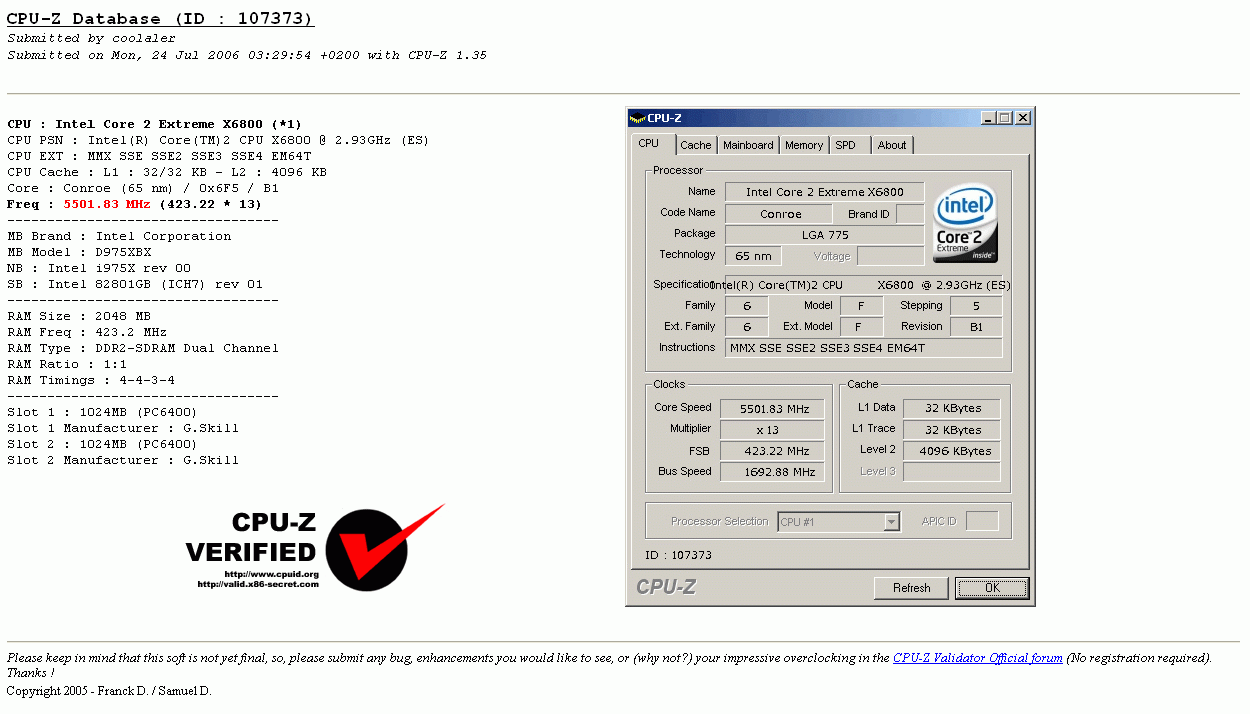Open the About tab
This screenshot has height=714, width=1250.
tap(892, 145)
